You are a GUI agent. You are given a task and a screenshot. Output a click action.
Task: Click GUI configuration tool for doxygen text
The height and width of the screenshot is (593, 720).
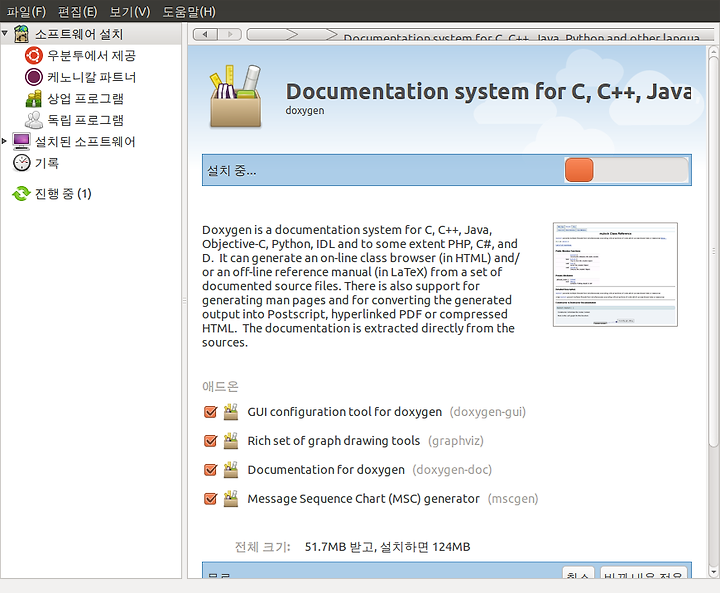point(344,412)
